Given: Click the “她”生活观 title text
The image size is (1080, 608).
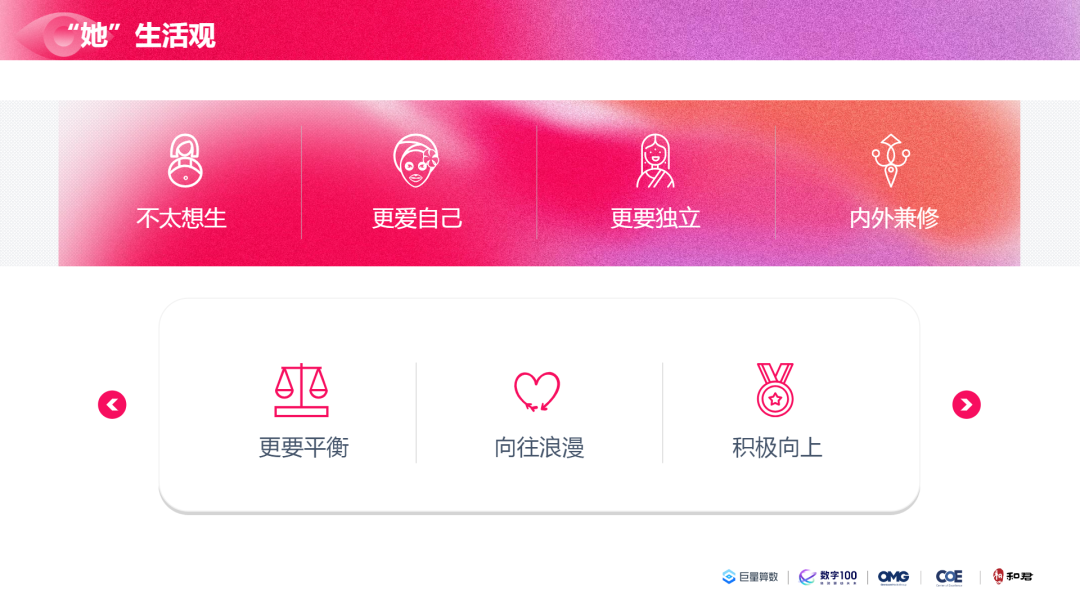Looking at the screenshot, I should [x=141, y=35].
